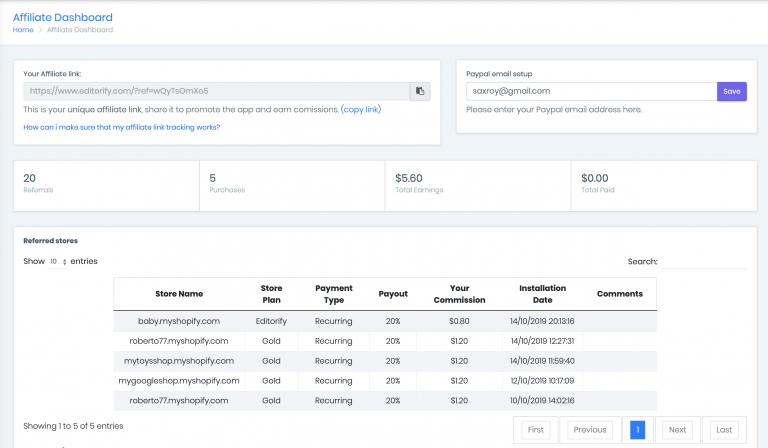768x448 pixels.
Task: Click date 12/10/2019 10:17:09
Action: point(542,380)
